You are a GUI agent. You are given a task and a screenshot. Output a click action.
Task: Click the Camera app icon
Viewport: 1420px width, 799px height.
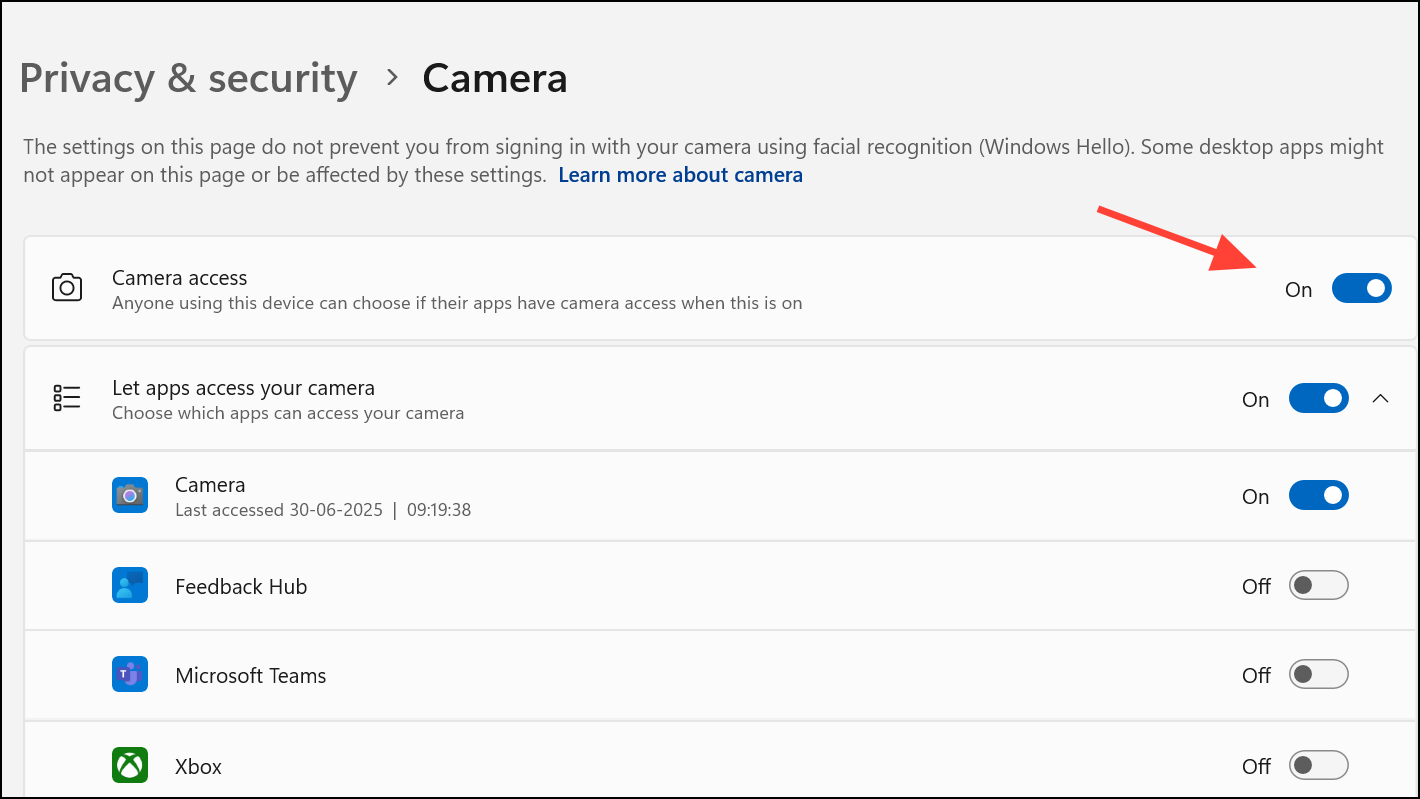(x=130, y=495)
